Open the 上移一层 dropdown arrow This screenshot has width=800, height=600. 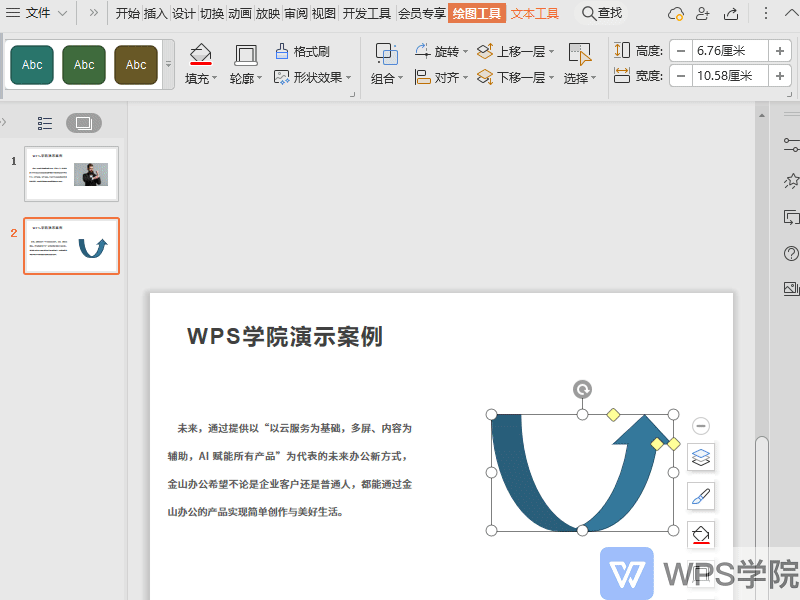click(552, 52)
